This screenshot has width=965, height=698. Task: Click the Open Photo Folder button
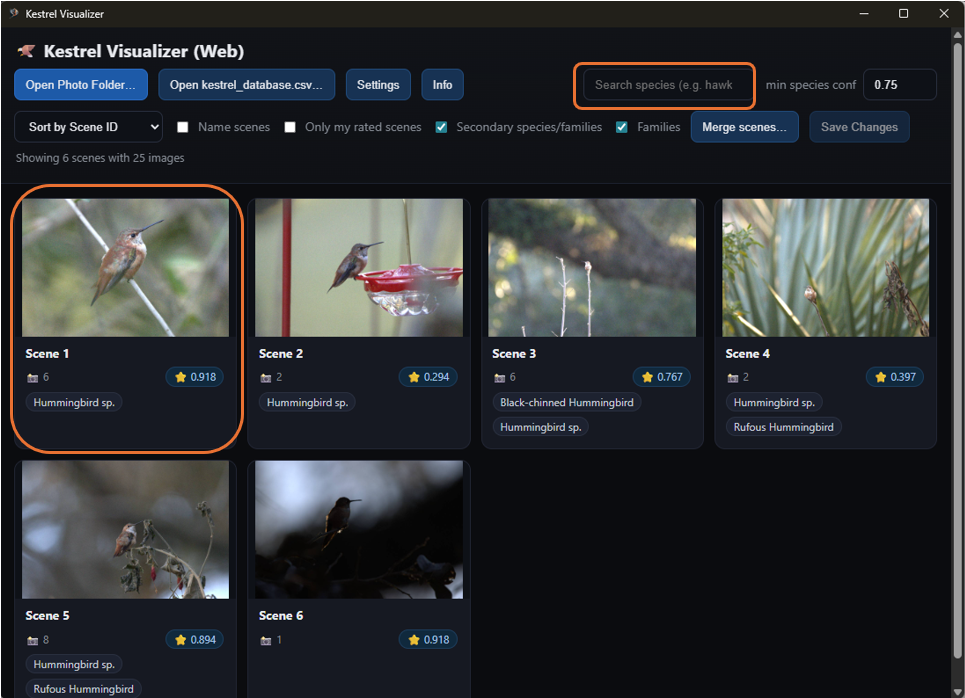[x=80, y=84]
